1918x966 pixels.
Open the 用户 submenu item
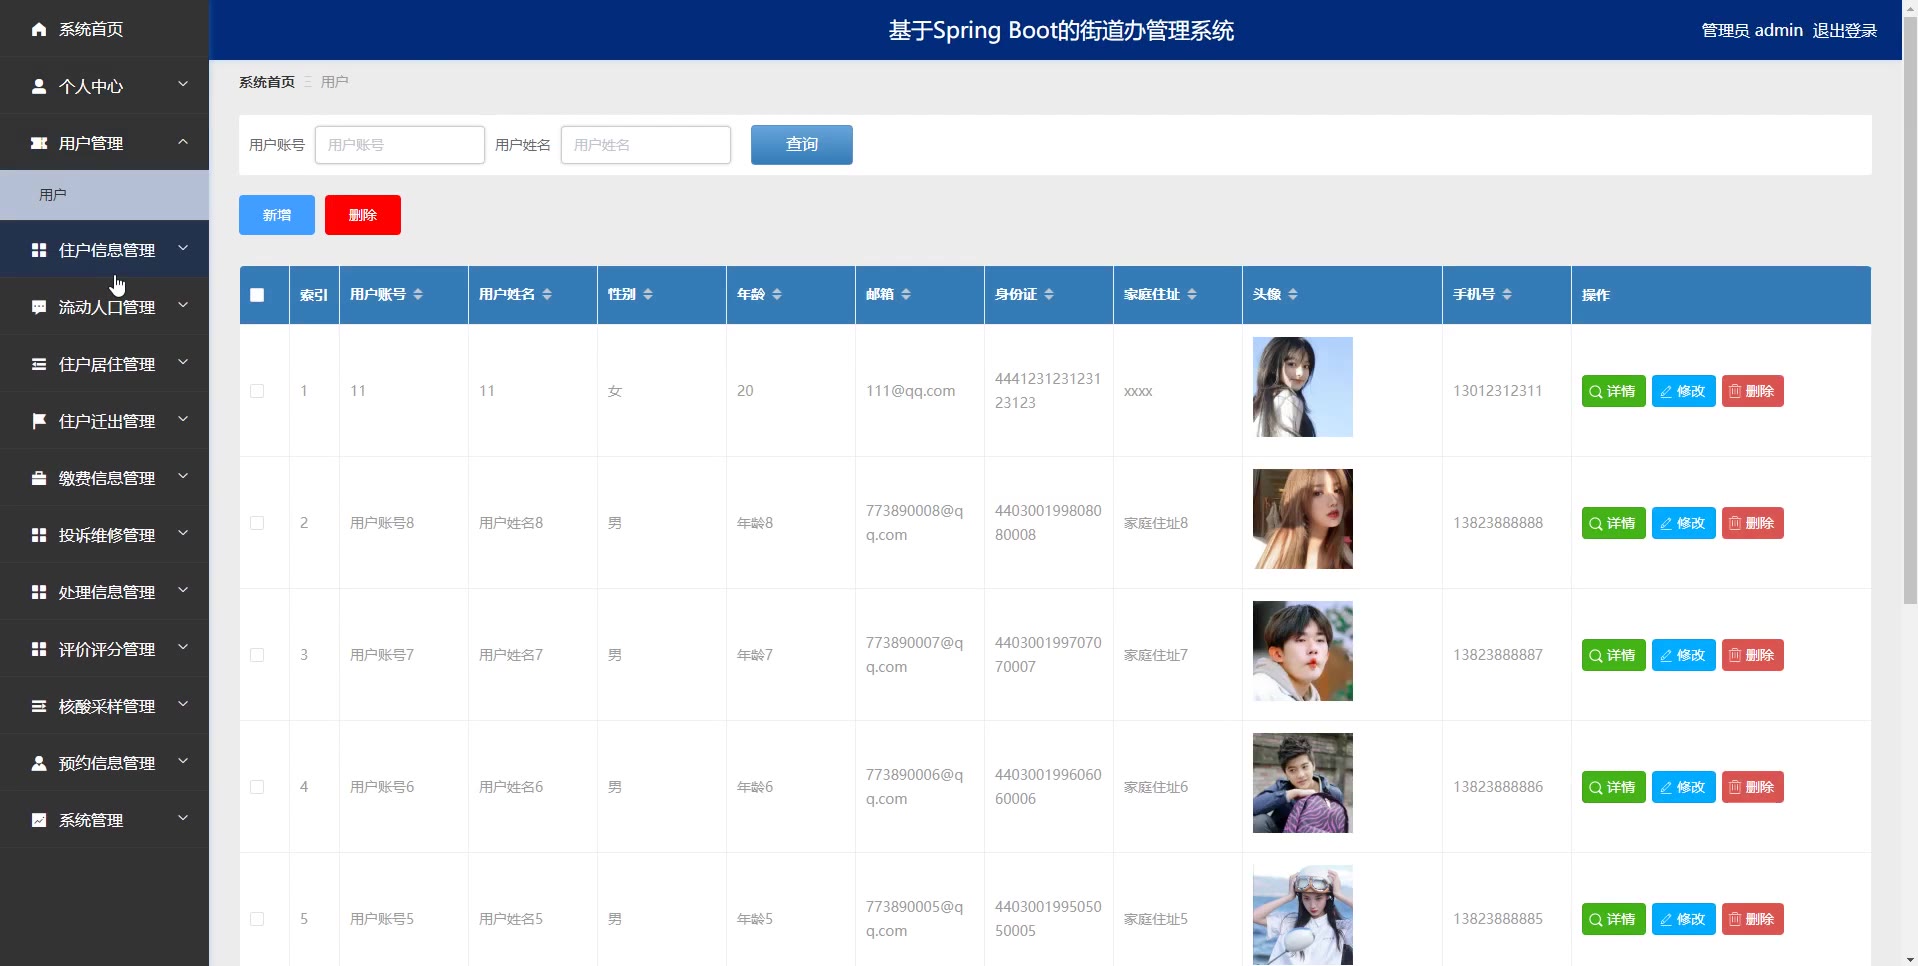(53, 195)
